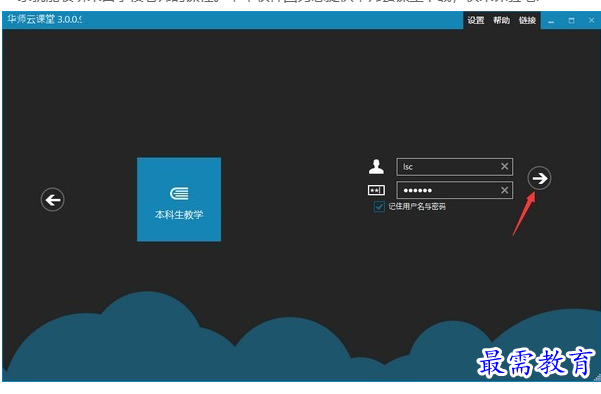Go back with the left arrow button
601x394 pixels.
point(53,200)
